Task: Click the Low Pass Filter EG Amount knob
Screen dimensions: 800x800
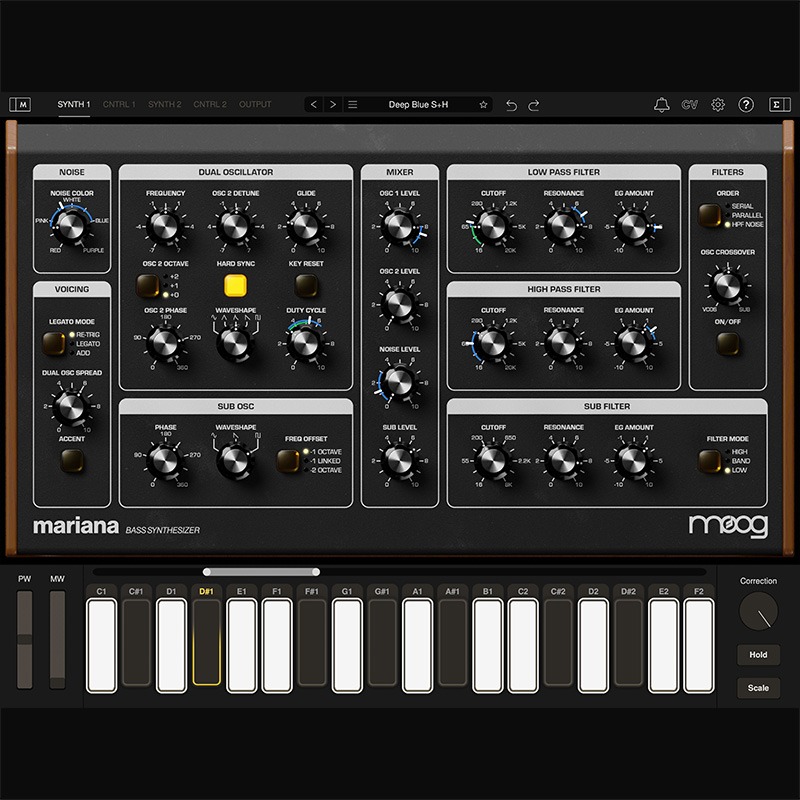Action: tap(633, 226)
